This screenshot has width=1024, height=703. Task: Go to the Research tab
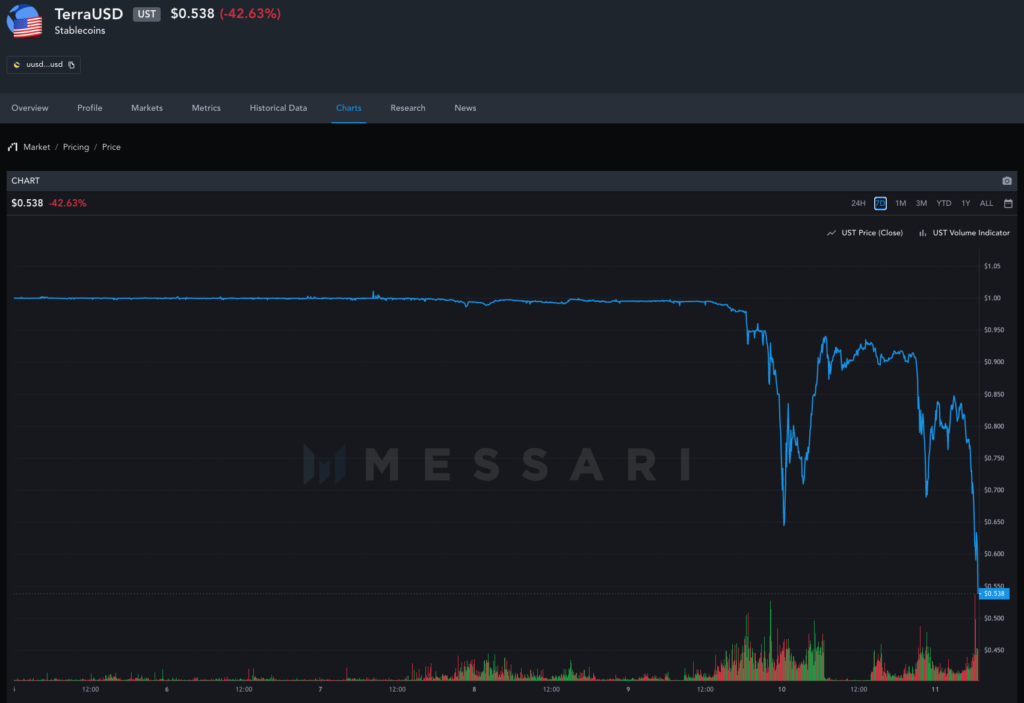pyautogui.click(x=408, y=108)
